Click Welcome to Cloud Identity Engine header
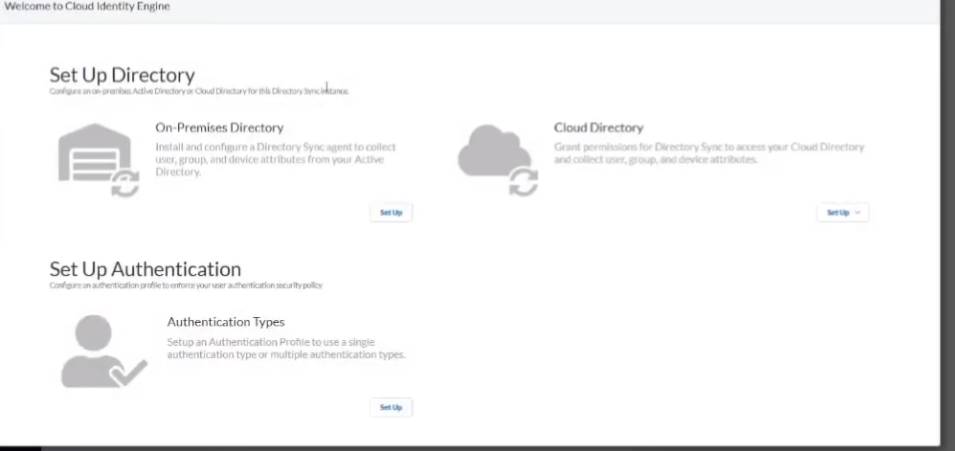The image size is (955, 451). [87, 6]
